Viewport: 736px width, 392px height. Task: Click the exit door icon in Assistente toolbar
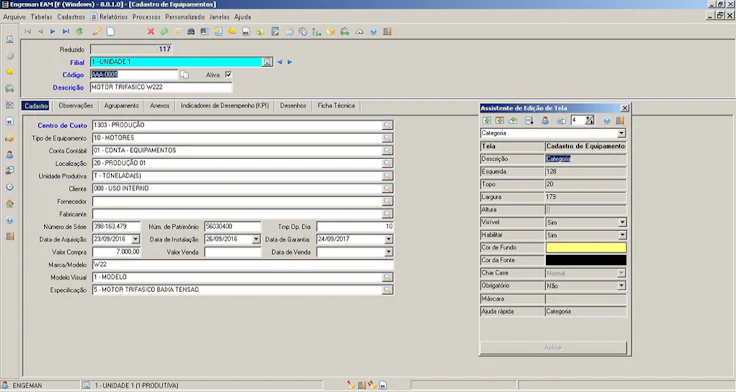pyautogui.click(x=620, y=121)
